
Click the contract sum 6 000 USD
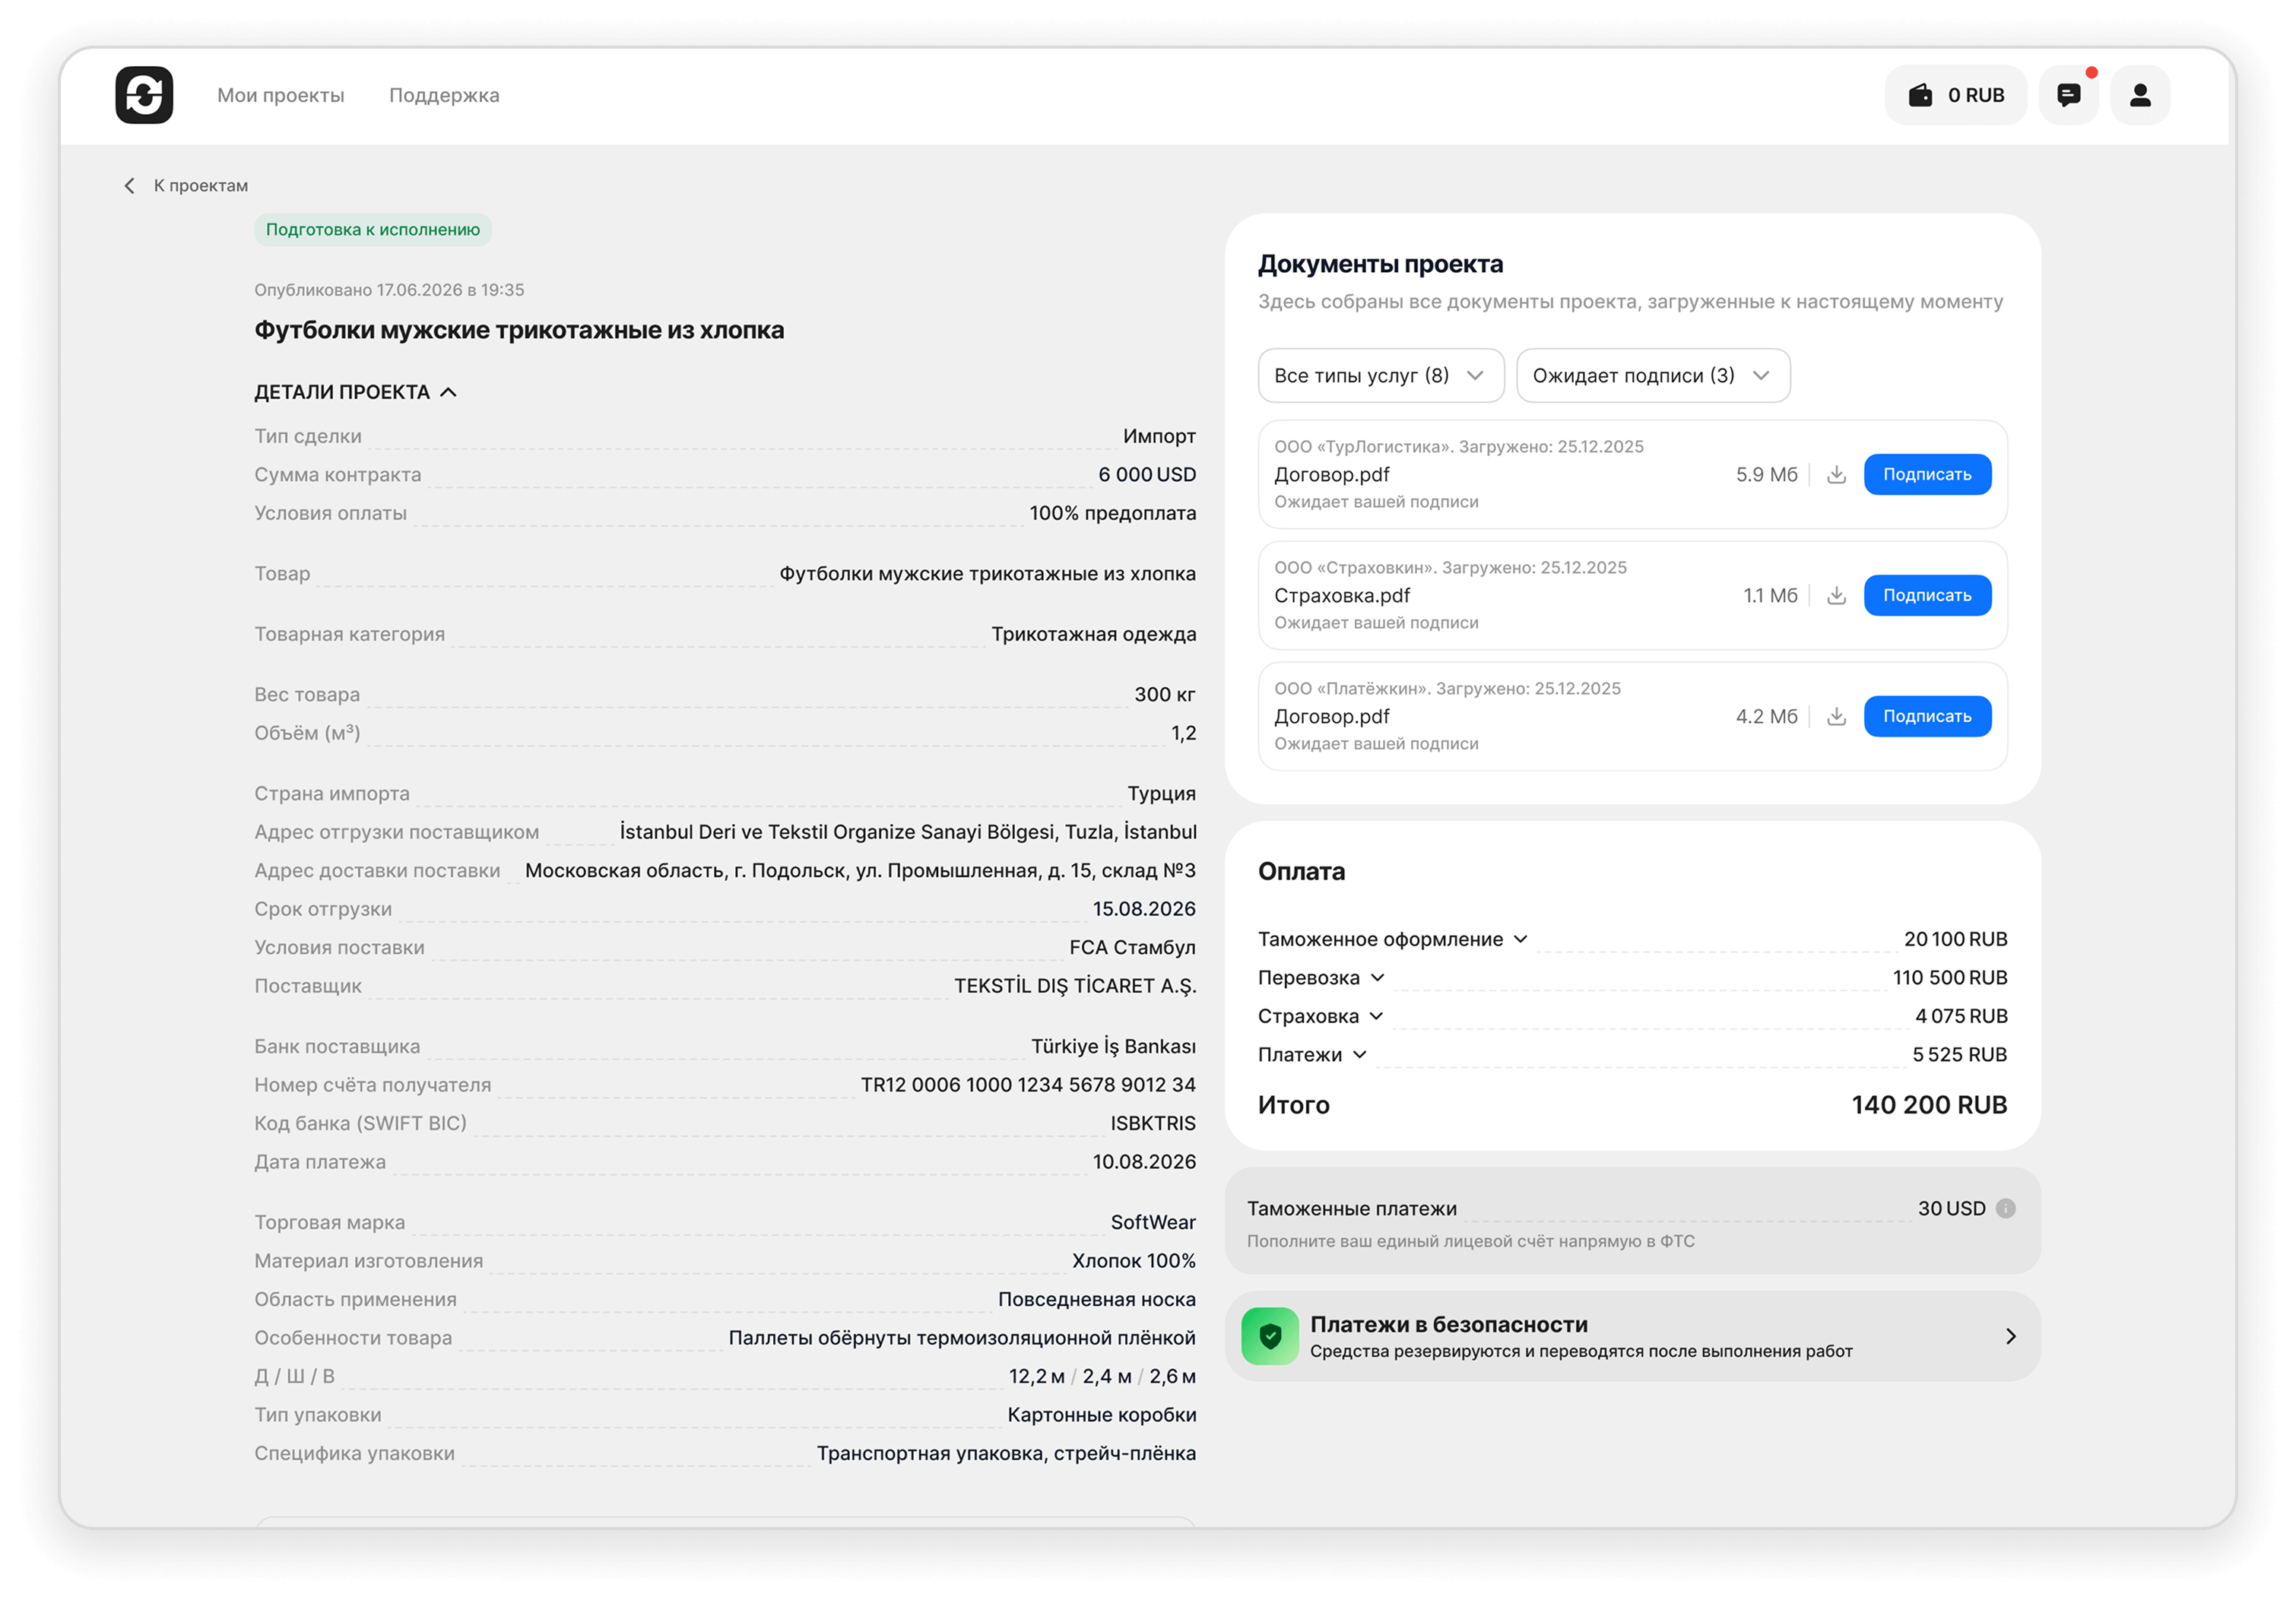click(1147, 475)
